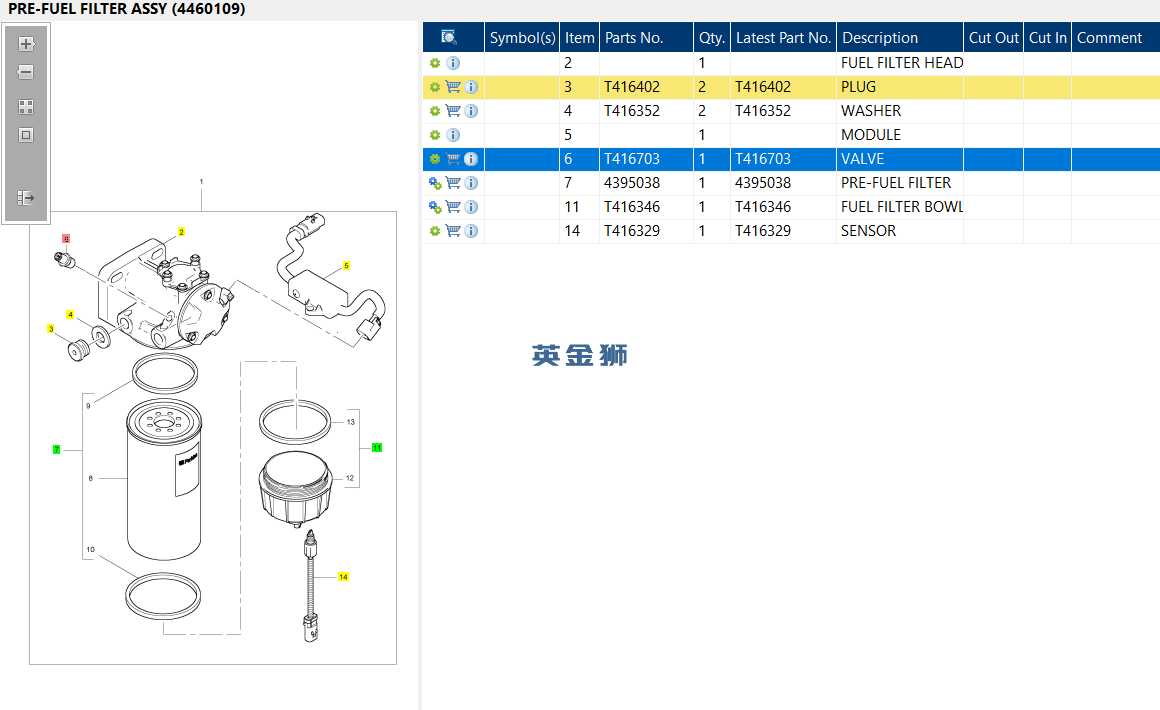Add SENSOR T416329 to cart
The image size is (1160, 710).
coord(453,231)
